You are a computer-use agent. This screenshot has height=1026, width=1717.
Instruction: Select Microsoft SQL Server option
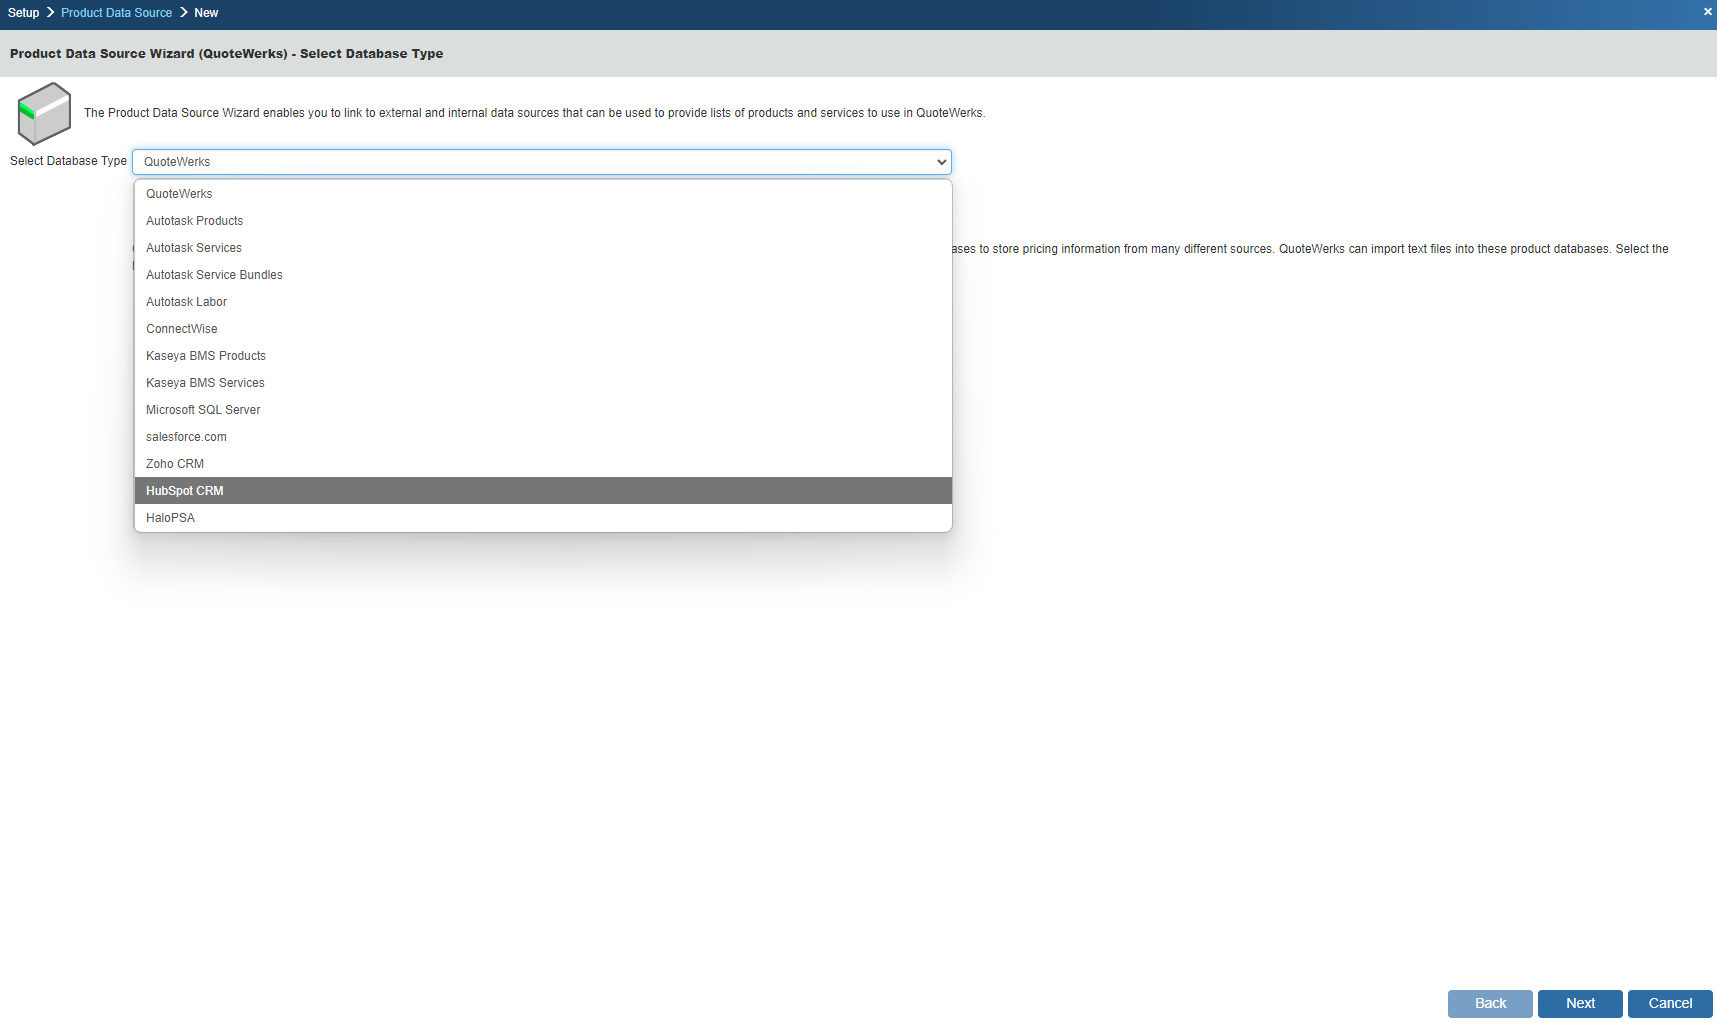(x=203, y=410)
